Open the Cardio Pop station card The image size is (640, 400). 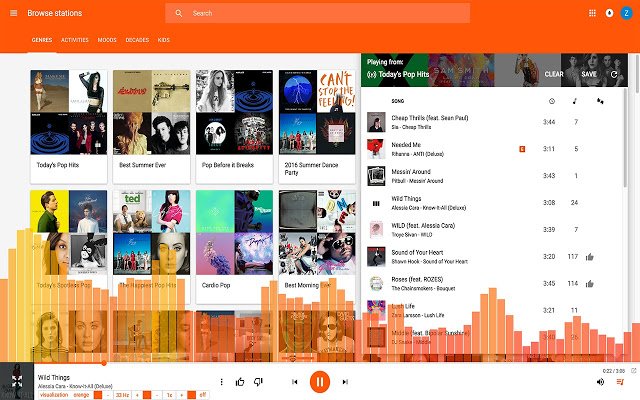pos(234,247)
